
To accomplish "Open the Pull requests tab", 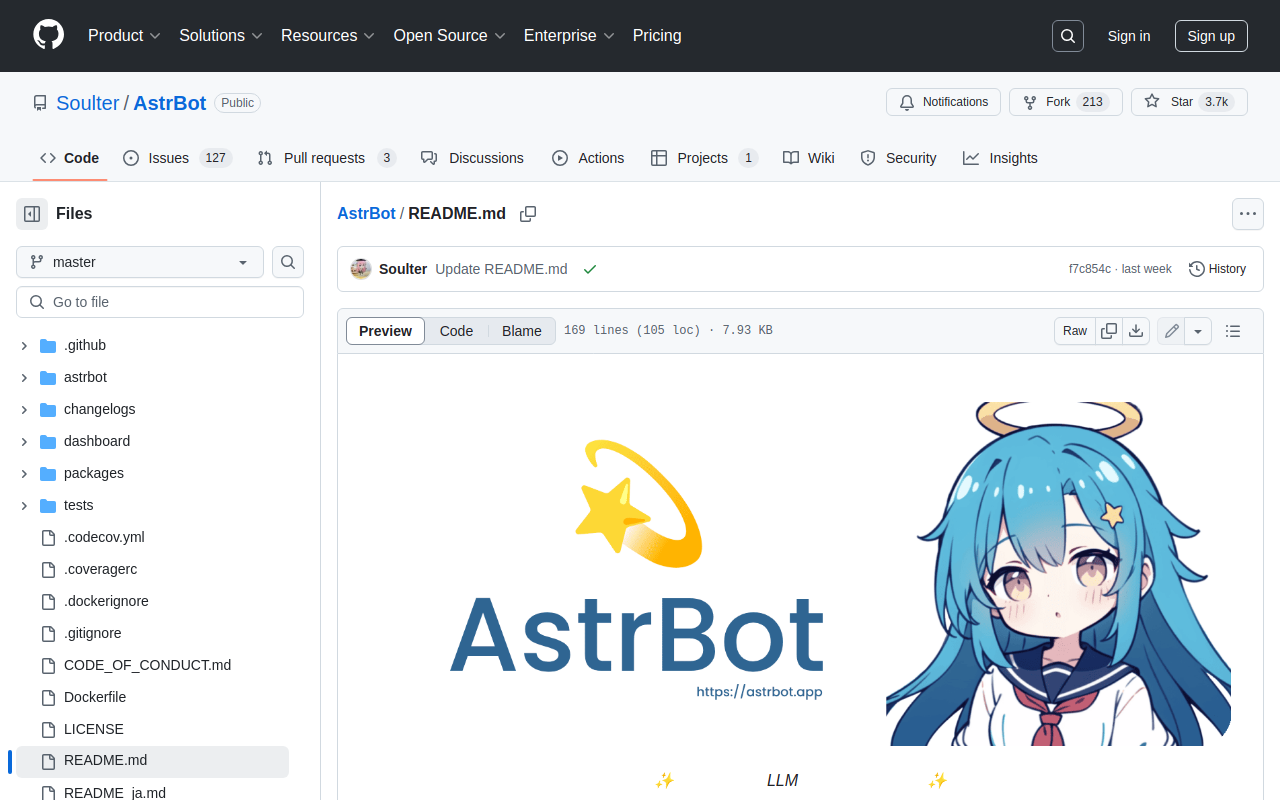I will (327, 158).
